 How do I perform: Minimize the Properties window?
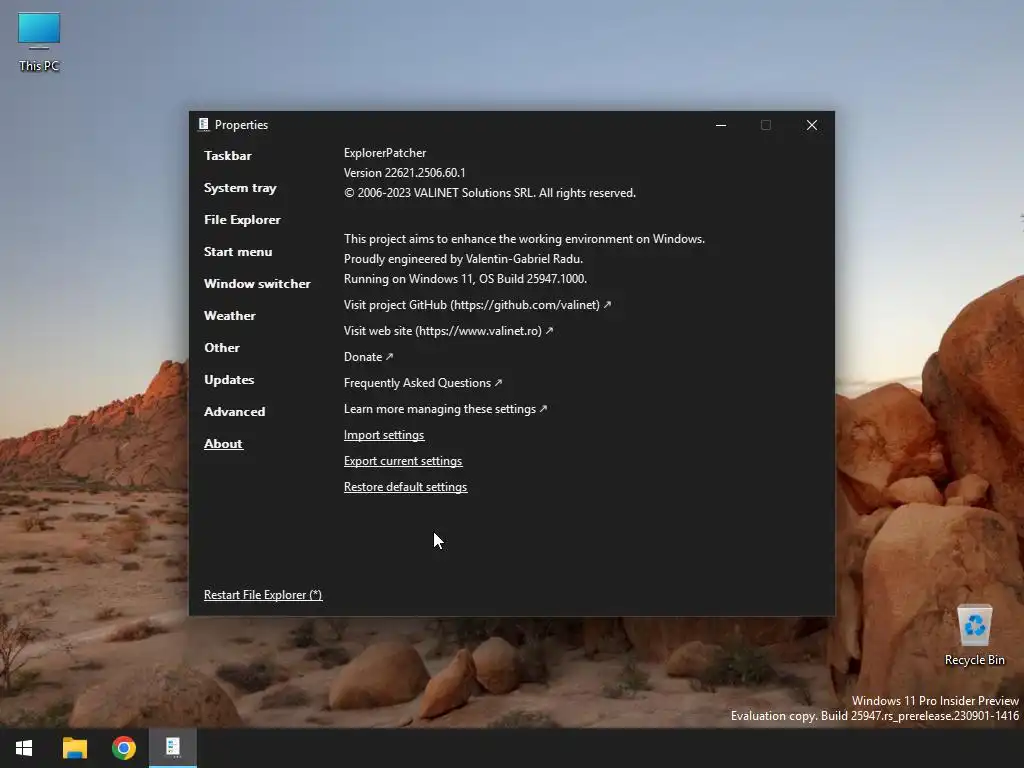click(x=721, y=125)
